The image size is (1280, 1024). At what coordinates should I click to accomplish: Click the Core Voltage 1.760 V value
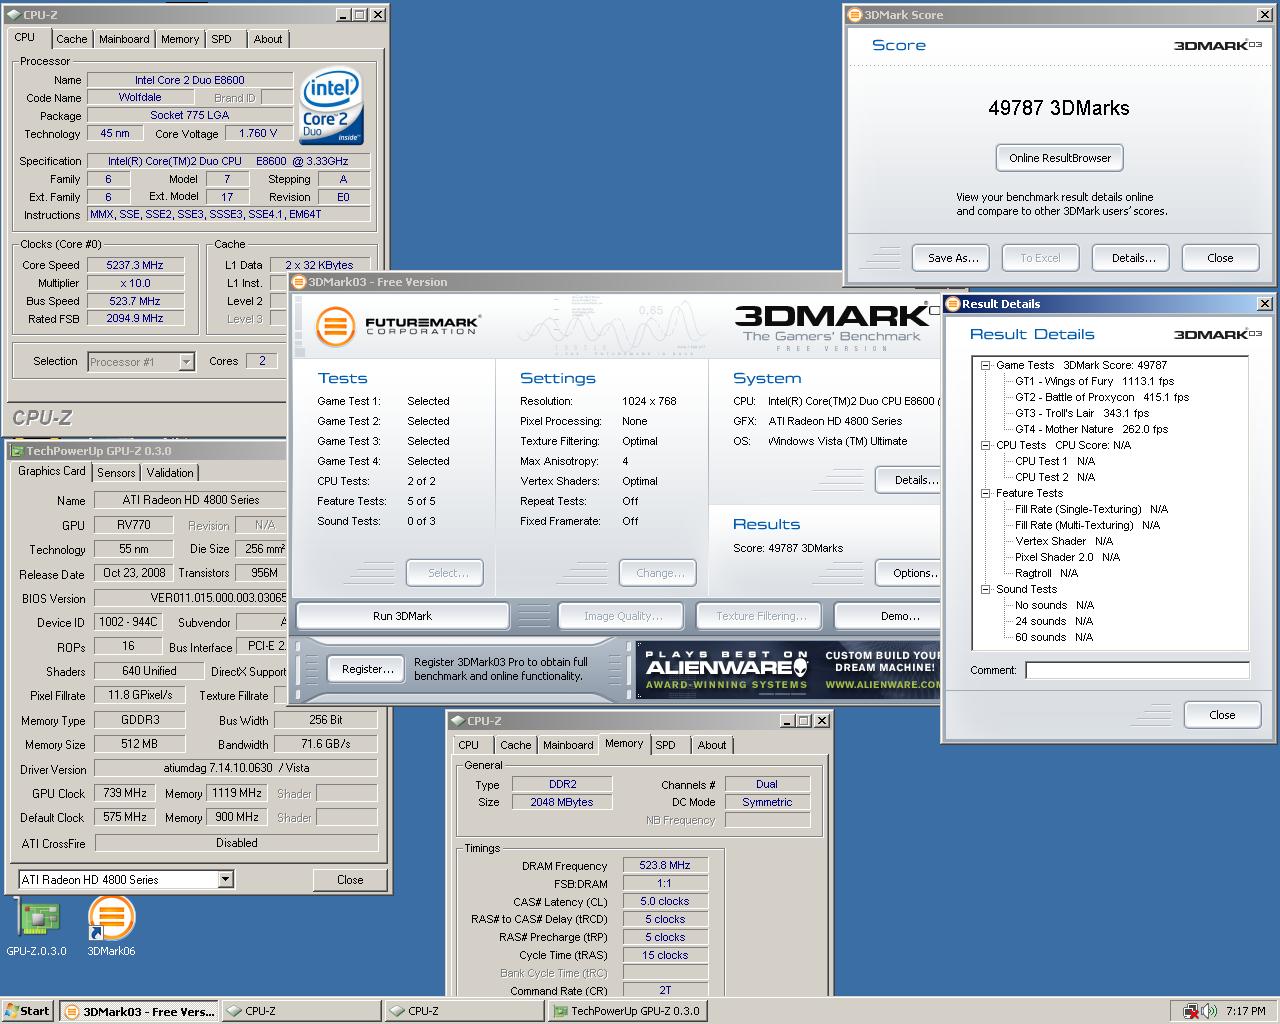(x=259, y=133)
